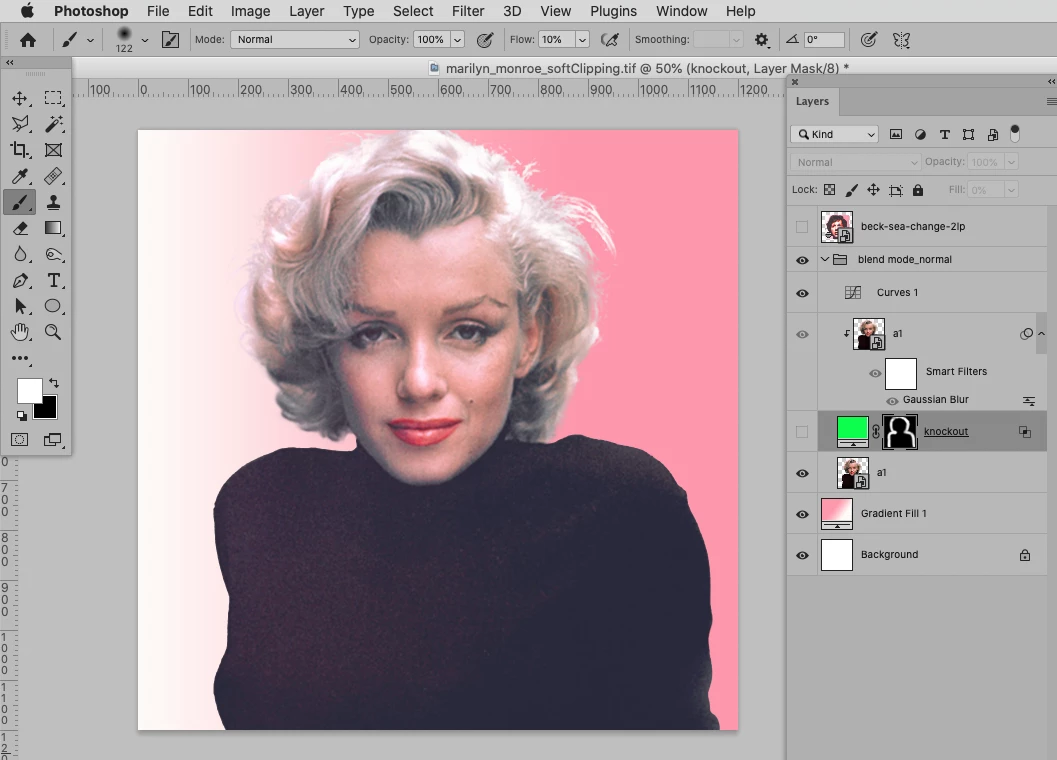
Task: Hide the Background layer
Action: (x=802, y=556)
